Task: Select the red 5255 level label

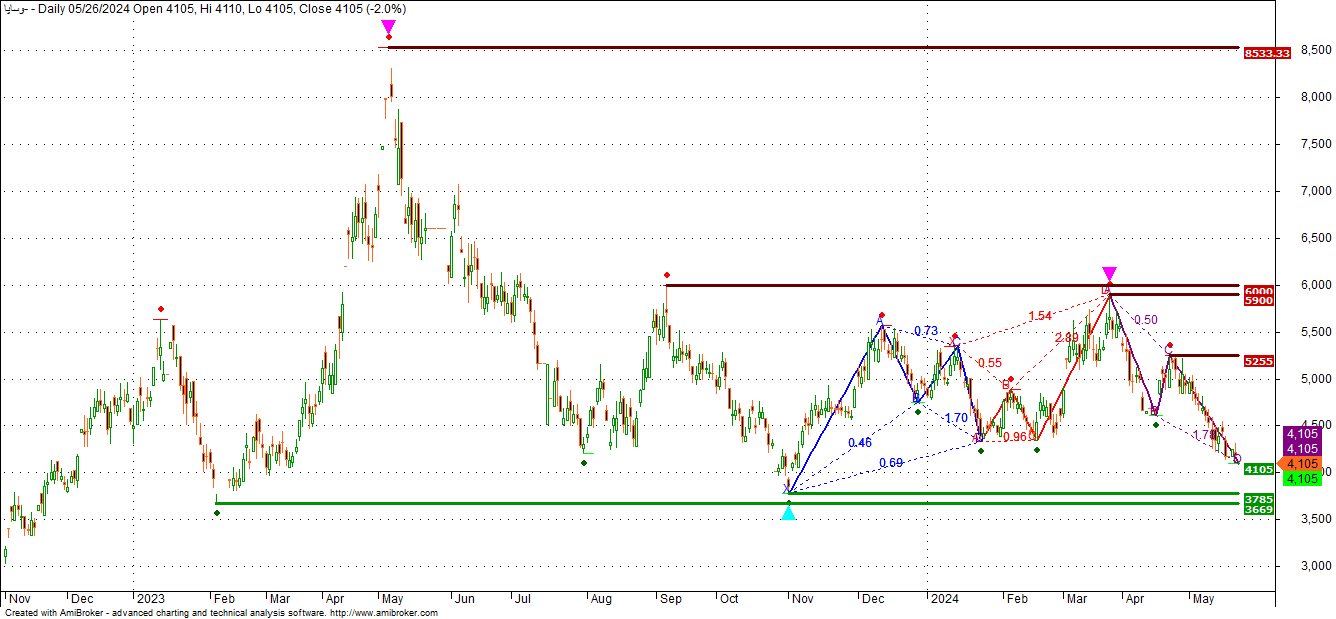Action: click(x=1258, y=361)
